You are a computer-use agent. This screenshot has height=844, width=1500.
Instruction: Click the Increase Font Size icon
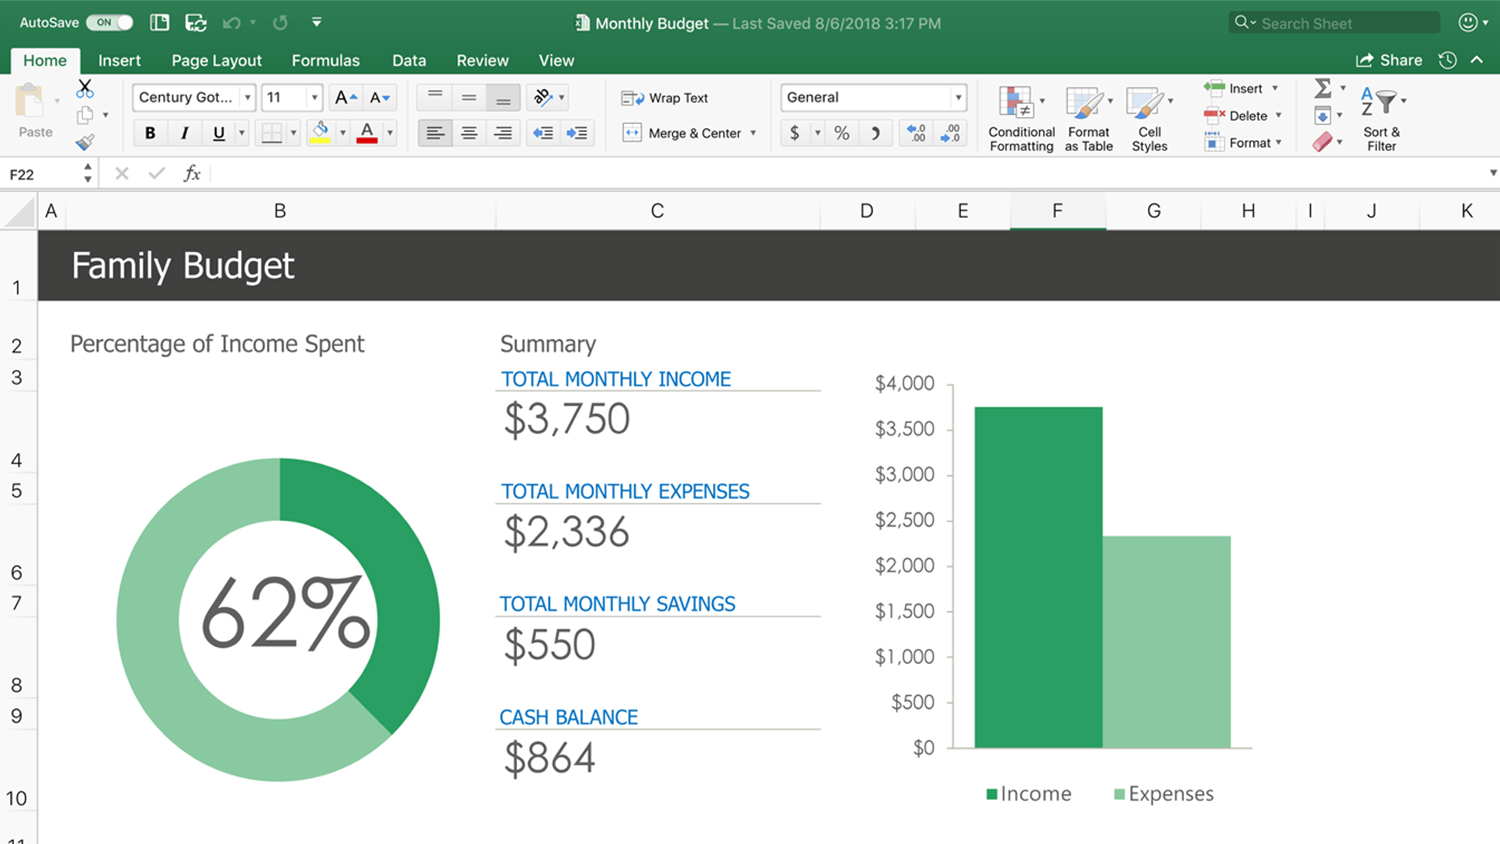click(345, 97)
